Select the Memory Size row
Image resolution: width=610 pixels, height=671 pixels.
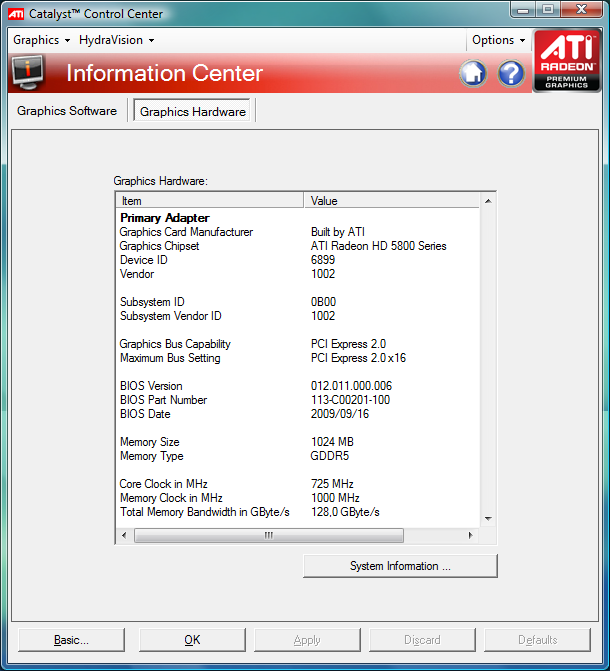click(298, 442)
